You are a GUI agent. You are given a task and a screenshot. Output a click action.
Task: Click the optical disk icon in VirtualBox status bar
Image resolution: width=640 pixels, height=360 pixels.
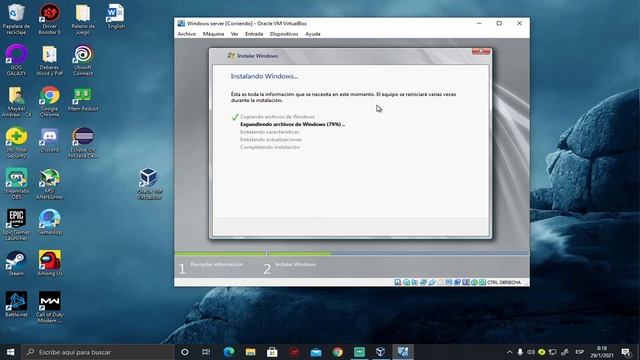pos(406,282)
